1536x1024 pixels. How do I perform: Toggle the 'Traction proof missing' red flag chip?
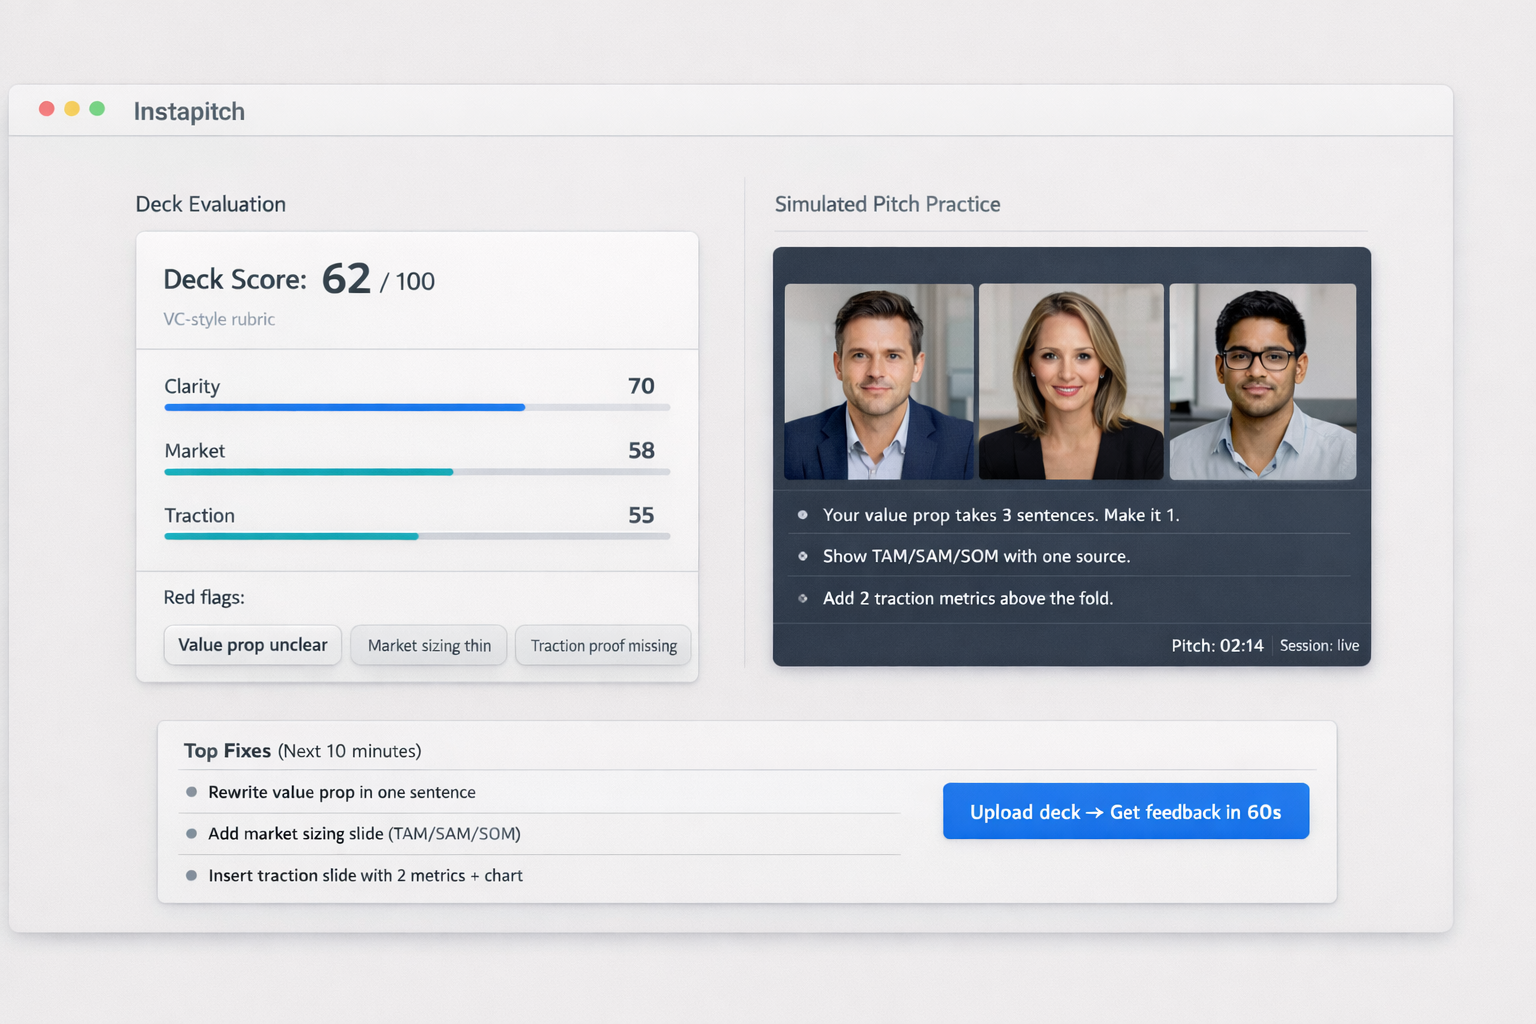tap(602, 645)
